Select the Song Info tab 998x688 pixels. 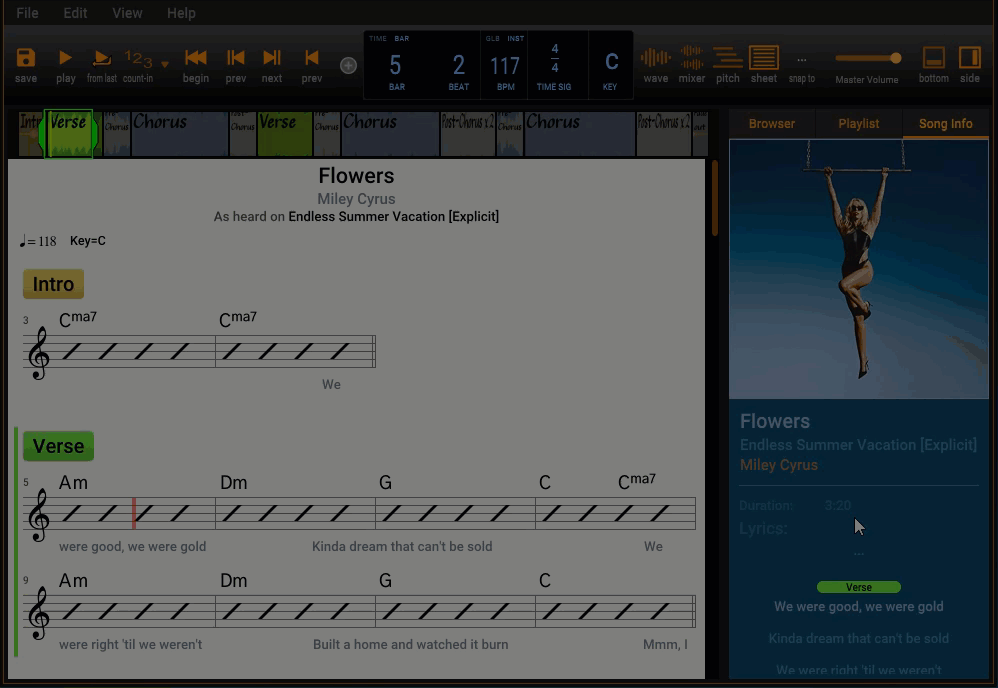pos(946,123)
